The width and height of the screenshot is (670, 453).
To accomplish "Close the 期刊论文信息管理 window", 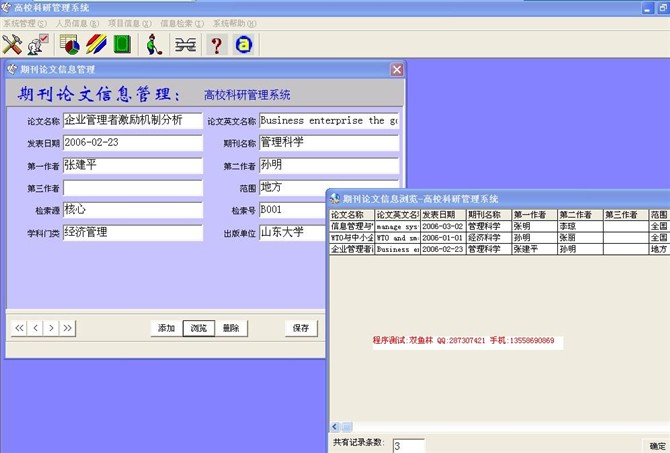I will 397,70.
